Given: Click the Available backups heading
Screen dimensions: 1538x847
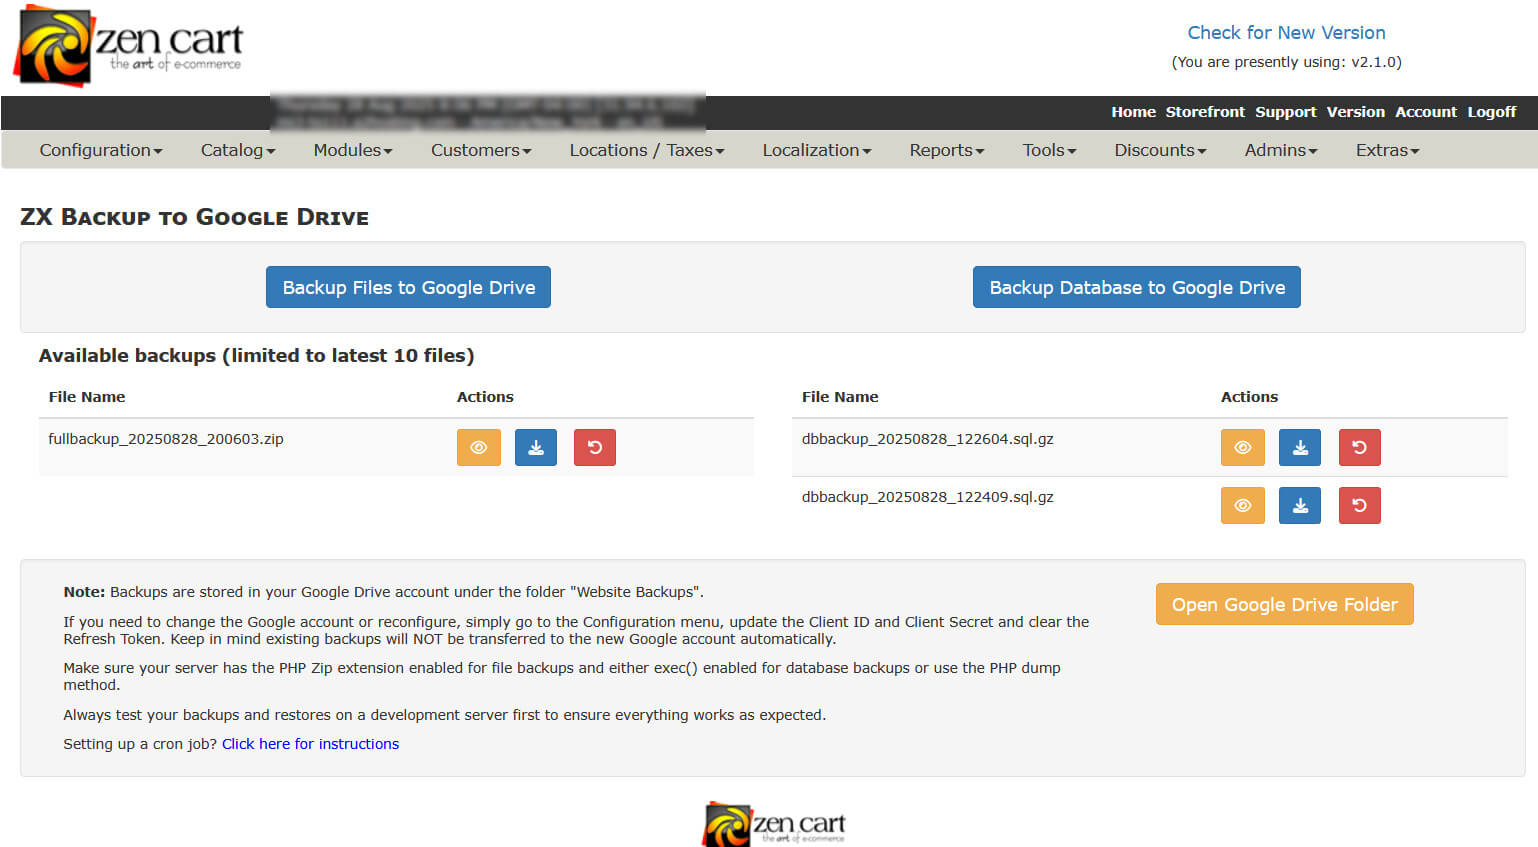Looking at the screenshot, I should [x=256, y=355].
